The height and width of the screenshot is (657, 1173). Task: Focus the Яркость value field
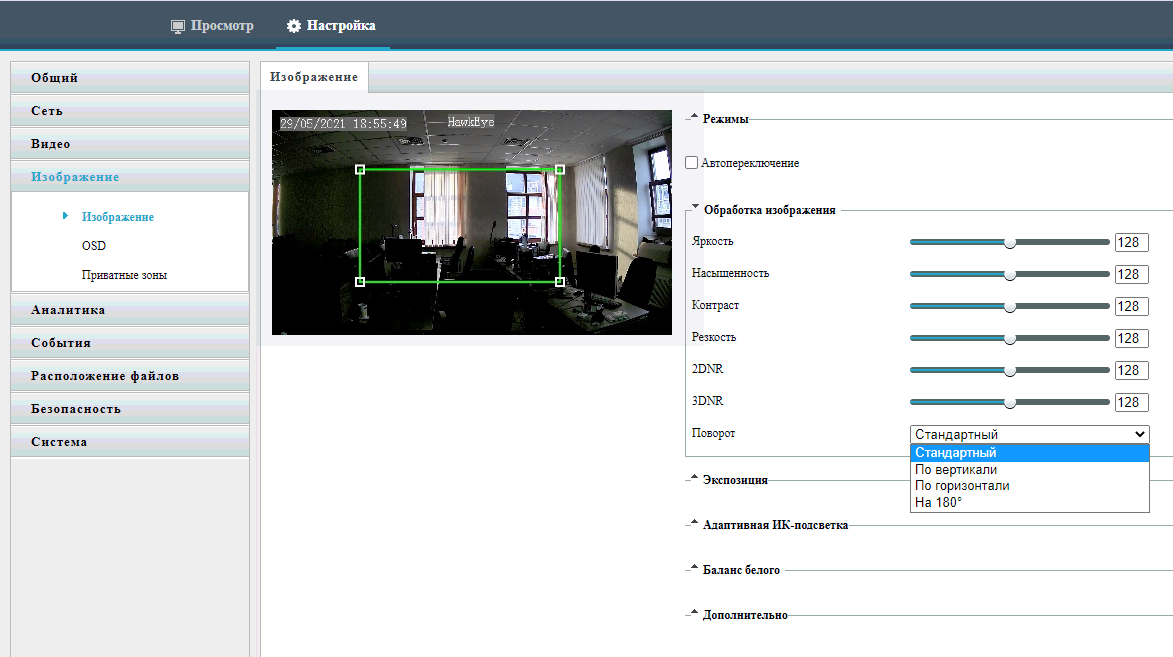tap(1131, 242)
